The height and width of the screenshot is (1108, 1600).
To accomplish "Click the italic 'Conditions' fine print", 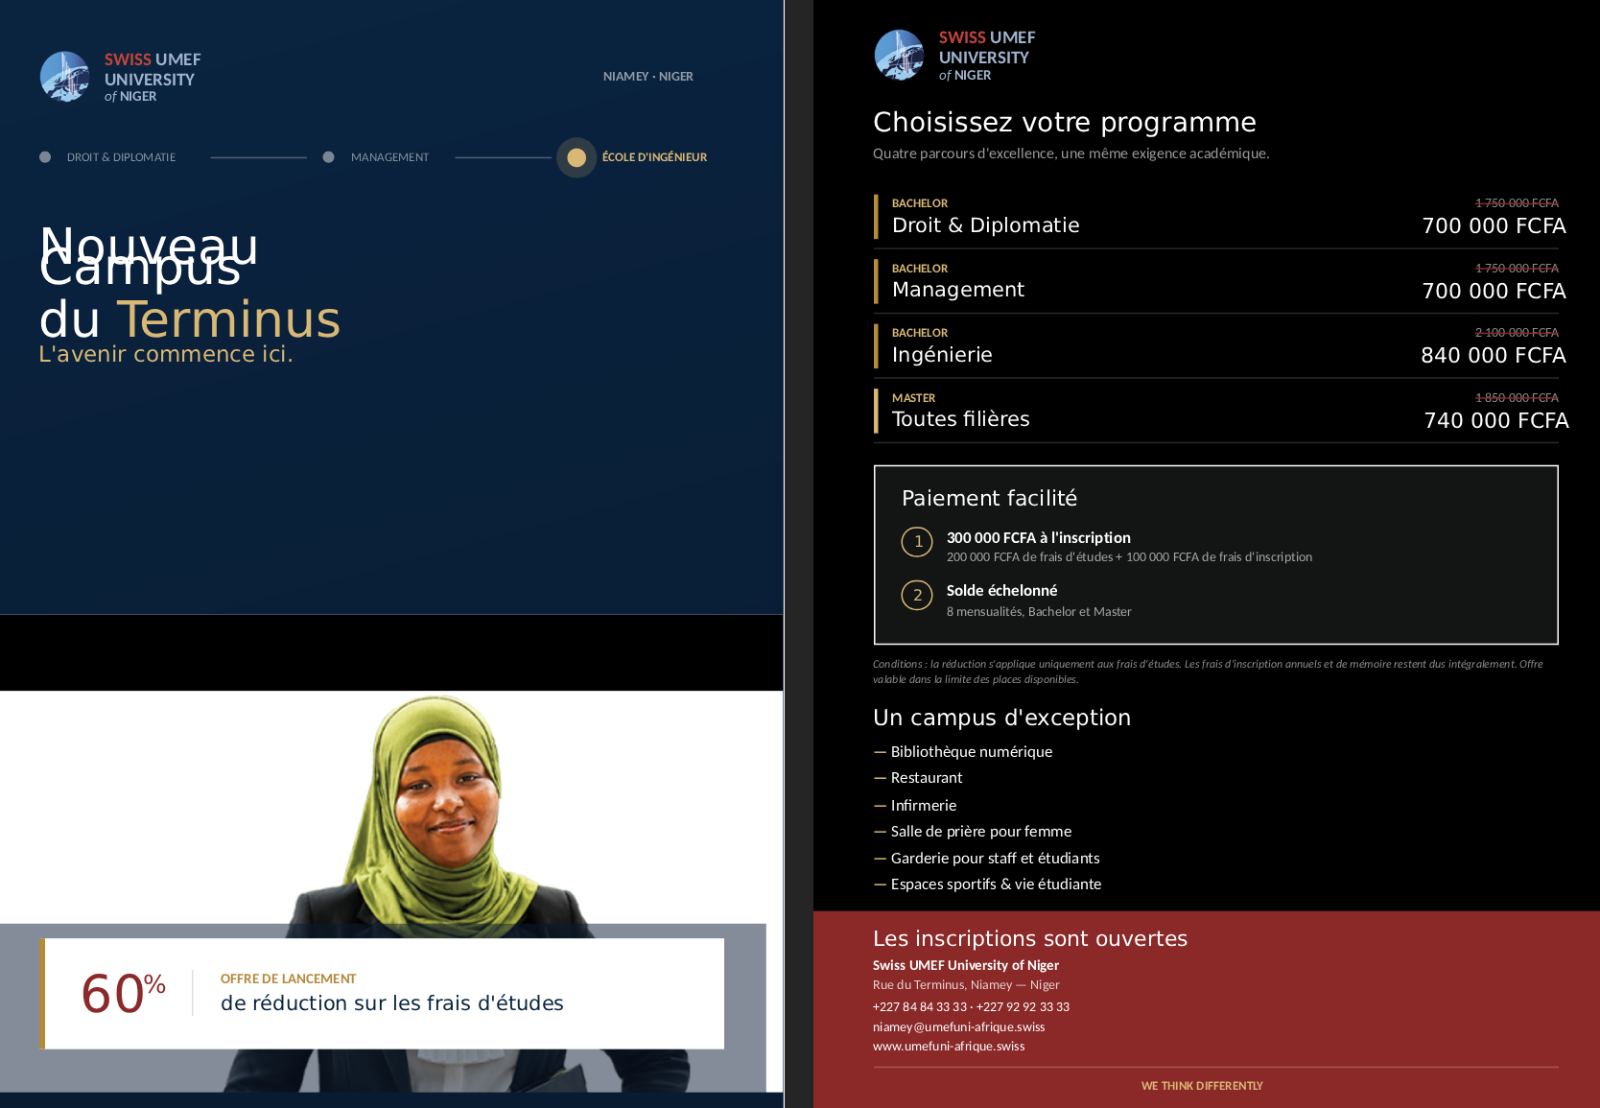I will [x=1208, y=671].
